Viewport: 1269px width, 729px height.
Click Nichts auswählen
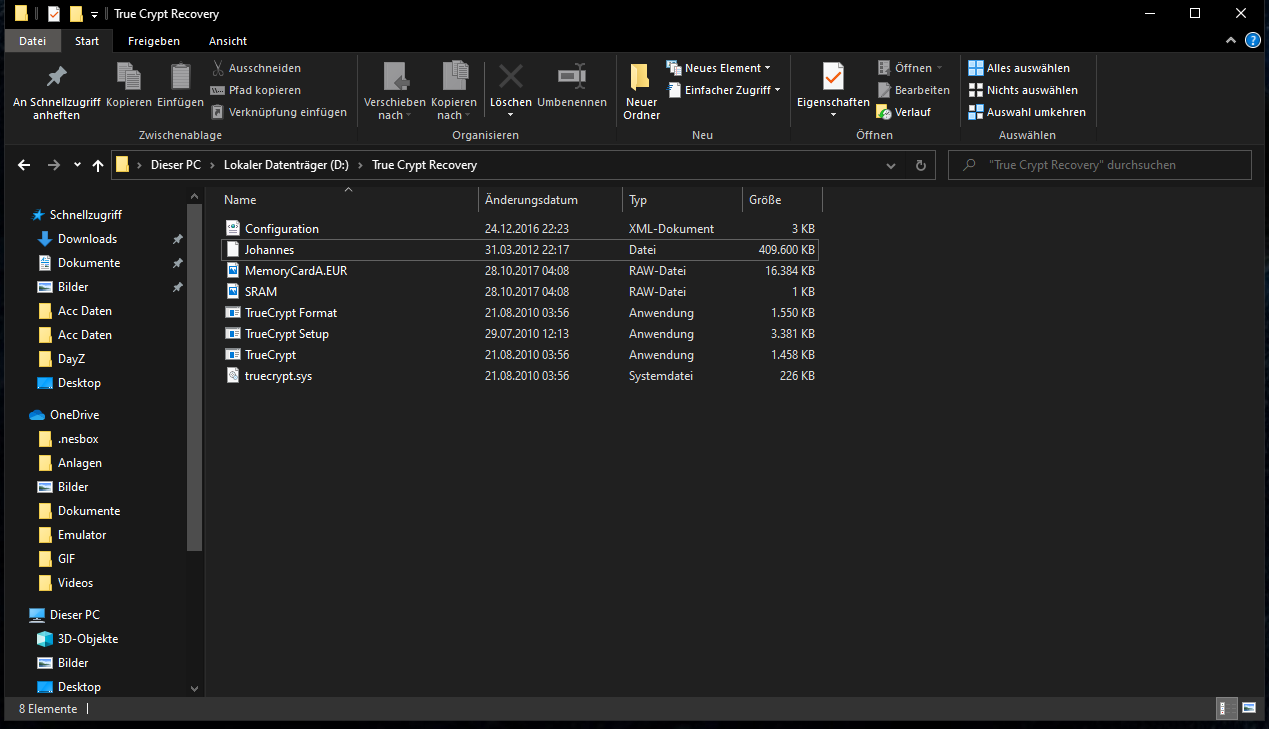point(1023,90)
